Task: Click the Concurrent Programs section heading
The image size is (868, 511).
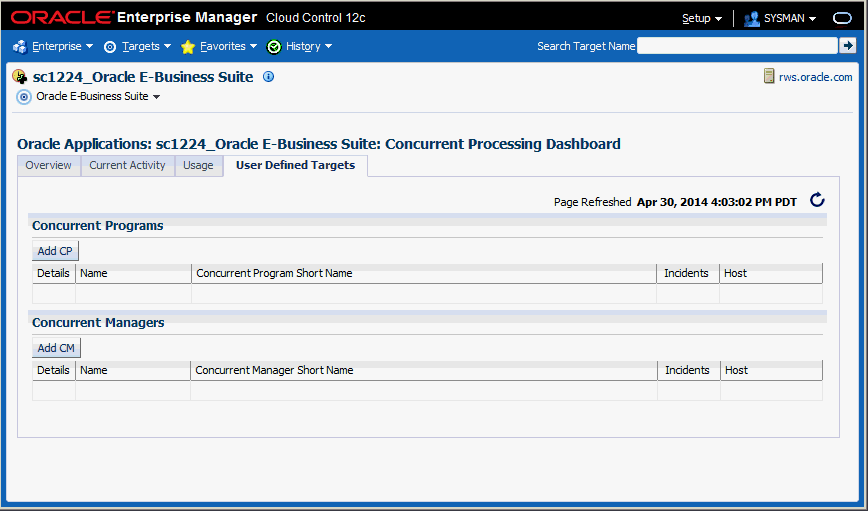Action: click(x=97, y=225)
